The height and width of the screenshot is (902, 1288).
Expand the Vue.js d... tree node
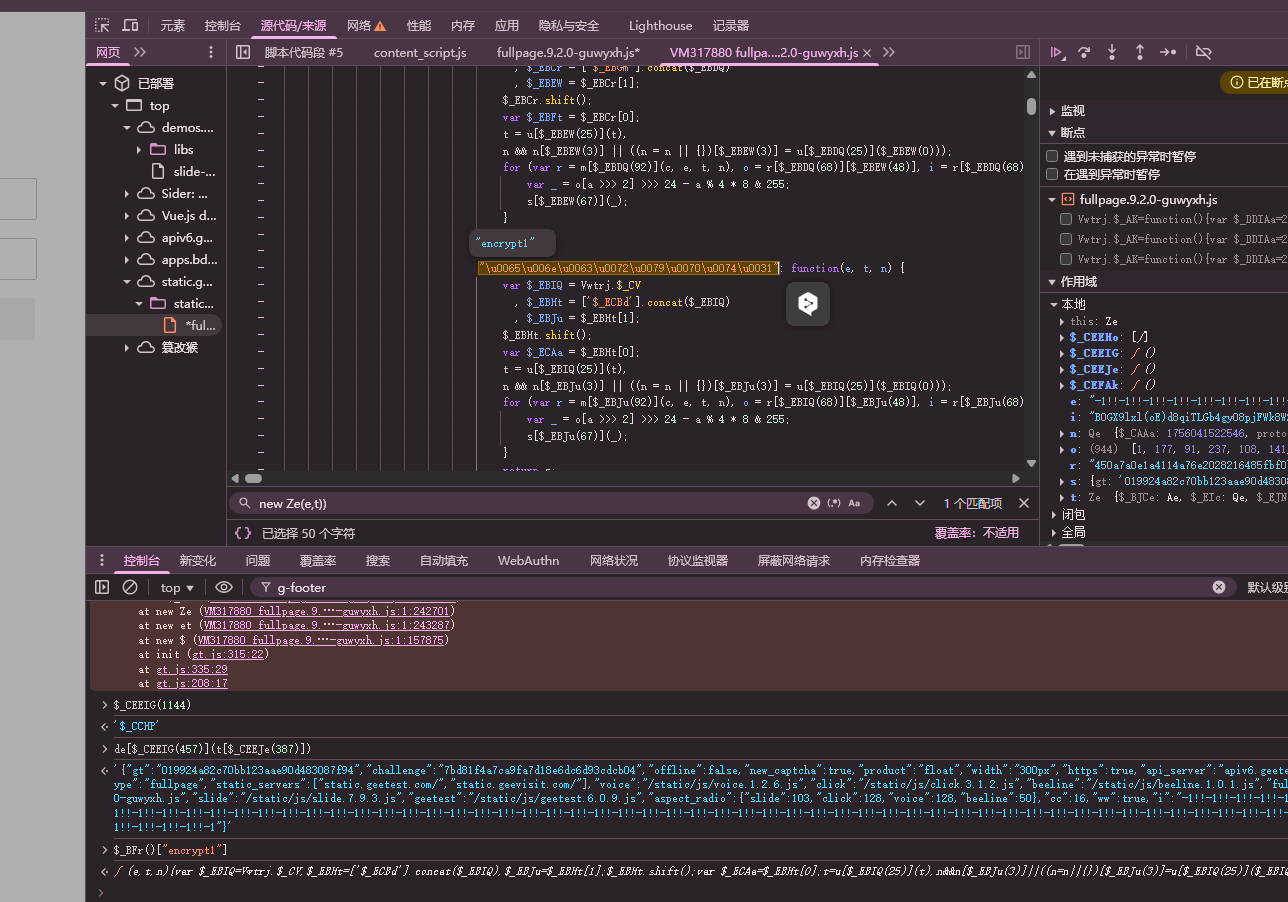tap(127, 215)
